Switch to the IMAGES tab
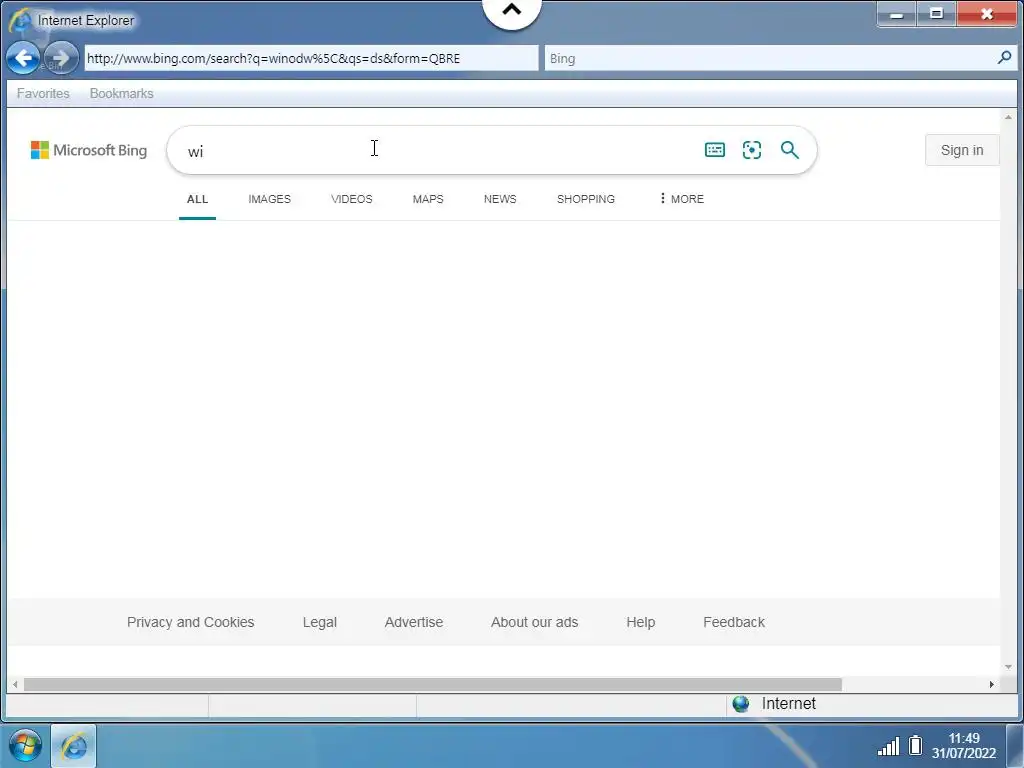1024x768 pixels. (x=269, y=199)
